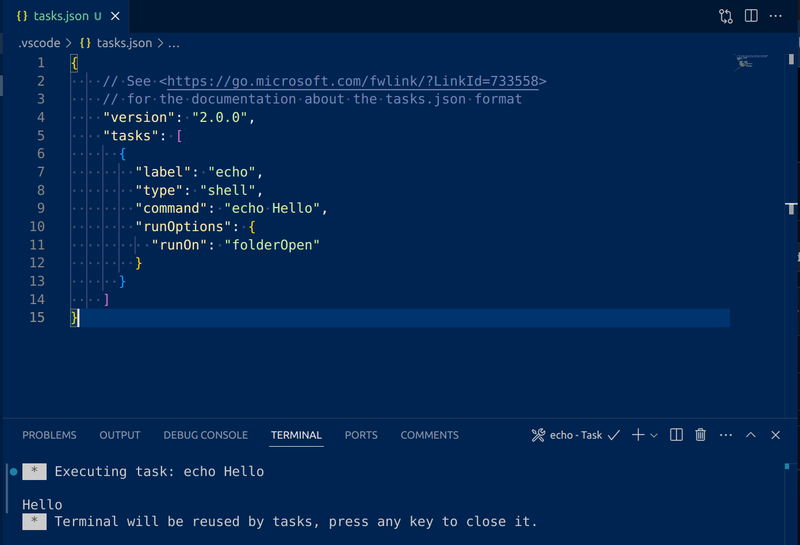
Task: Close the terminal panel
Action: pos(776,435)
